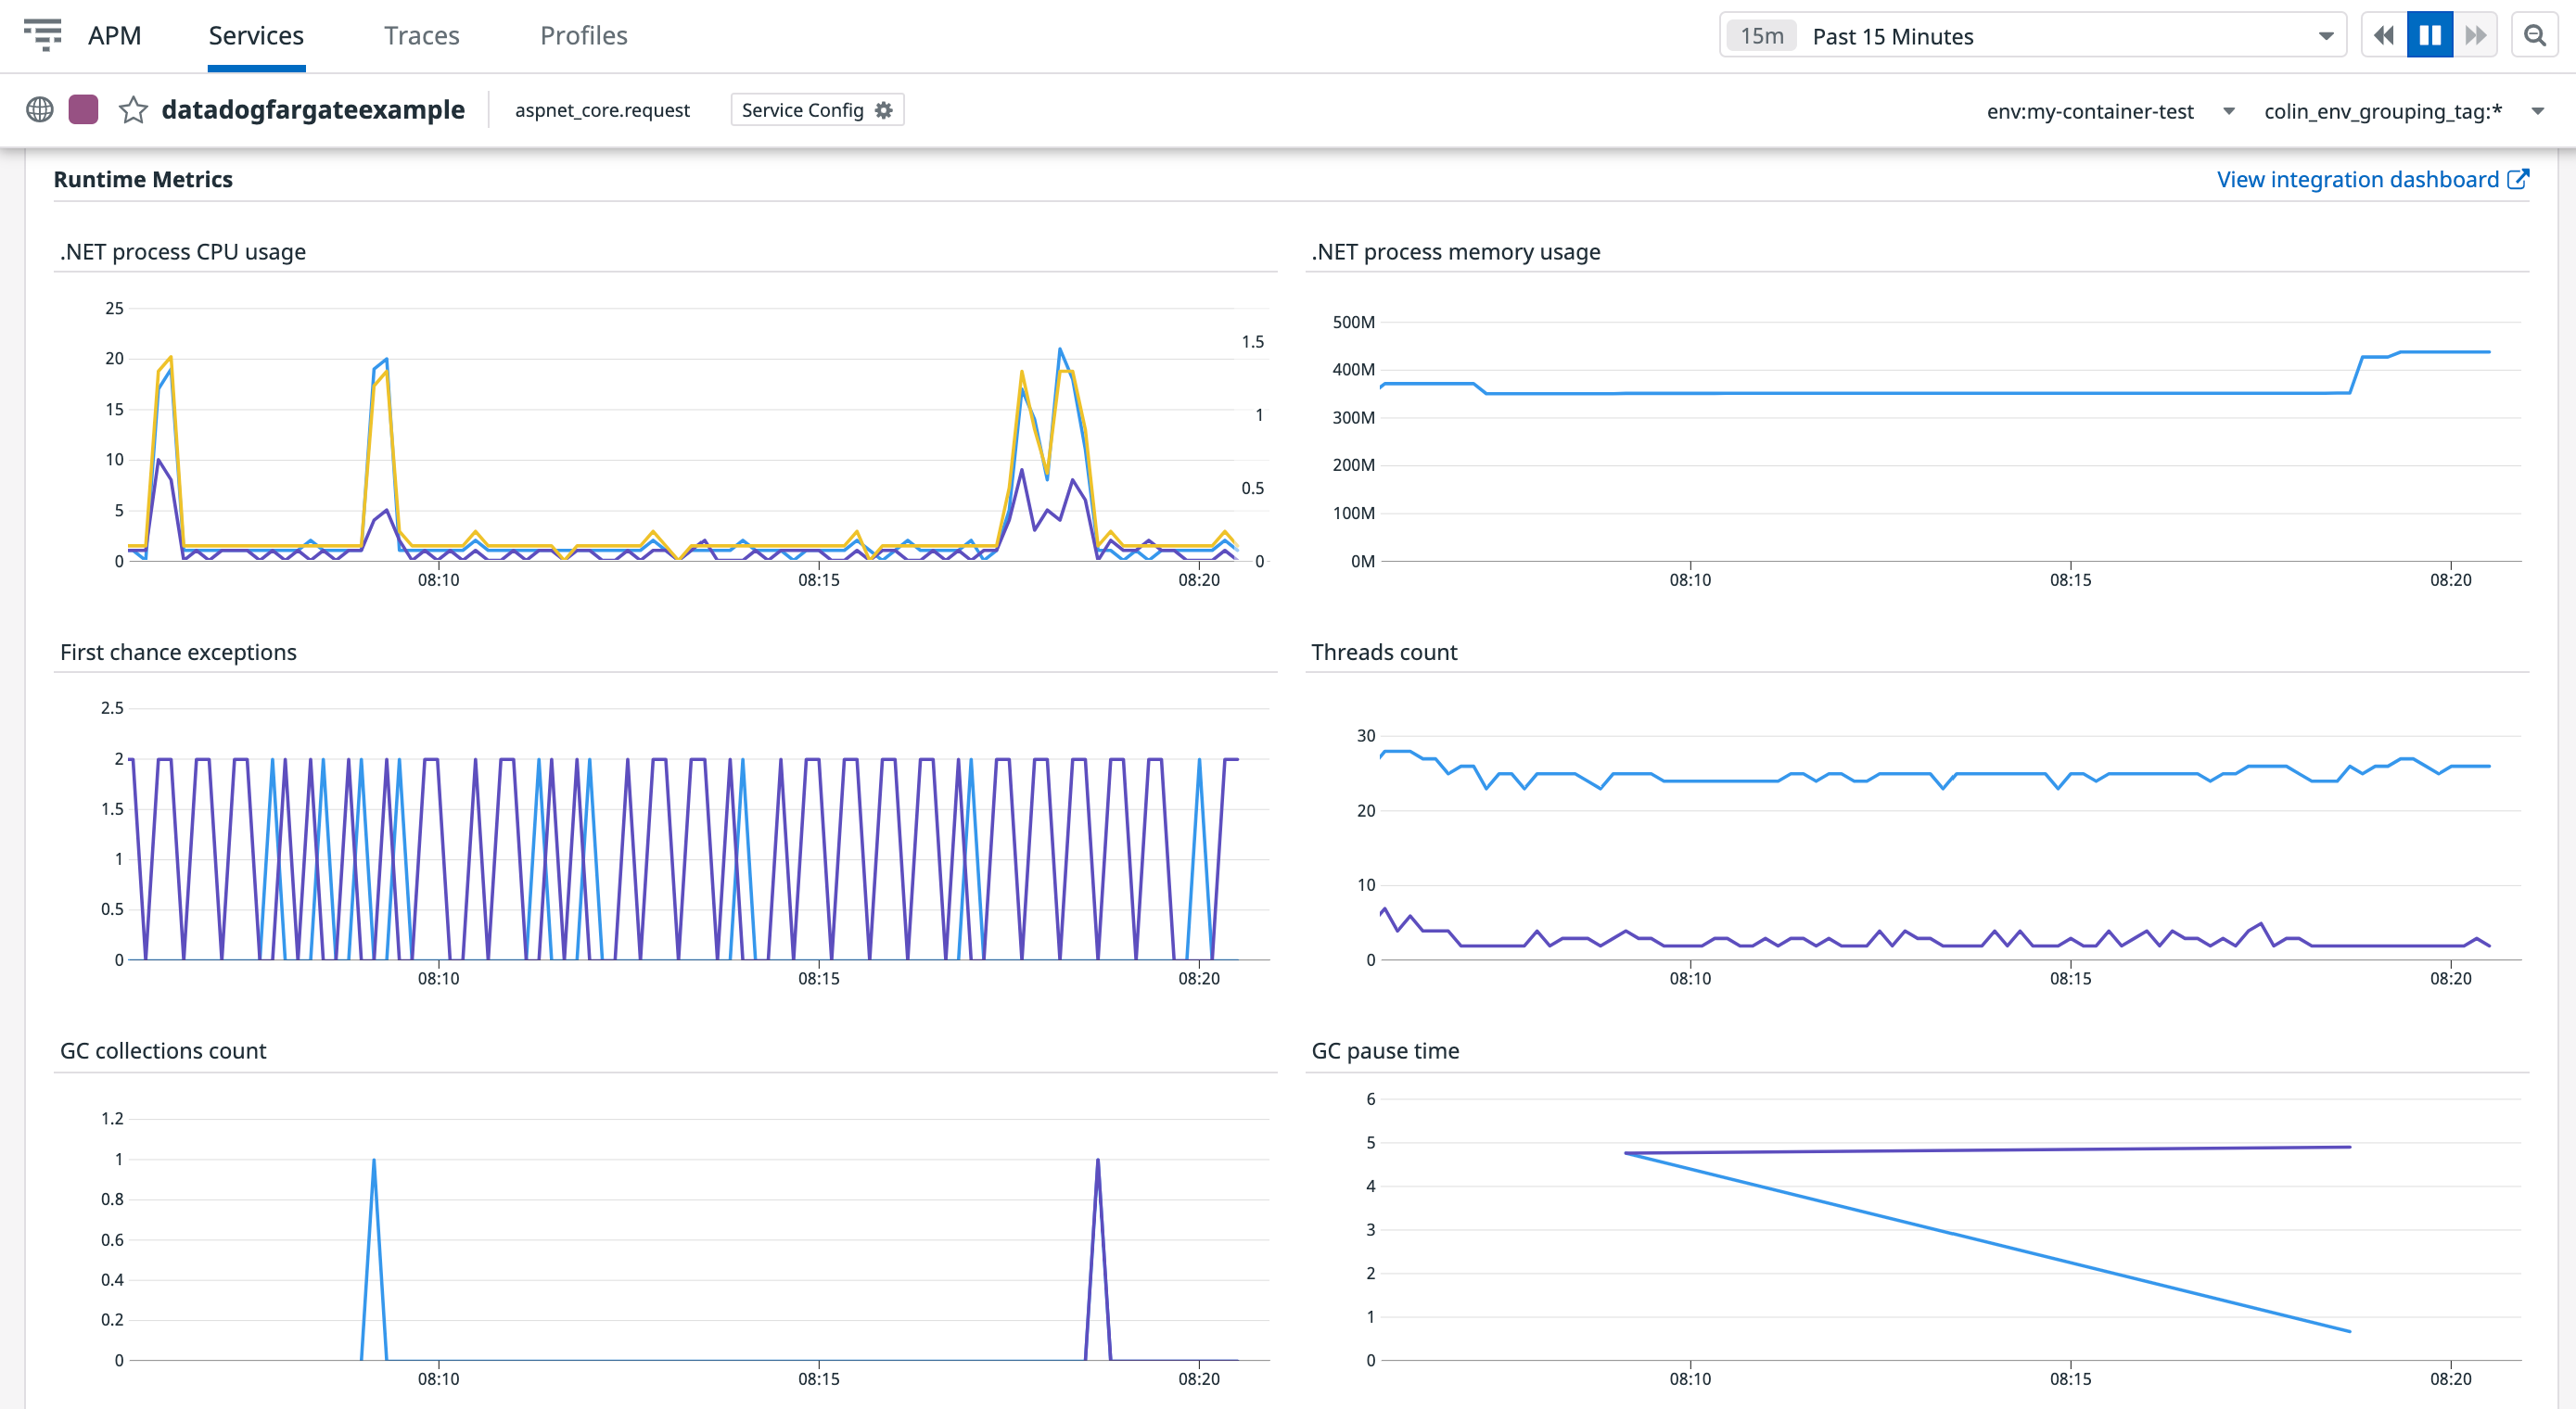Click the aspnet_core.request operation label
Screen dimensions: 2576x1409
click(x=602, y=111)
